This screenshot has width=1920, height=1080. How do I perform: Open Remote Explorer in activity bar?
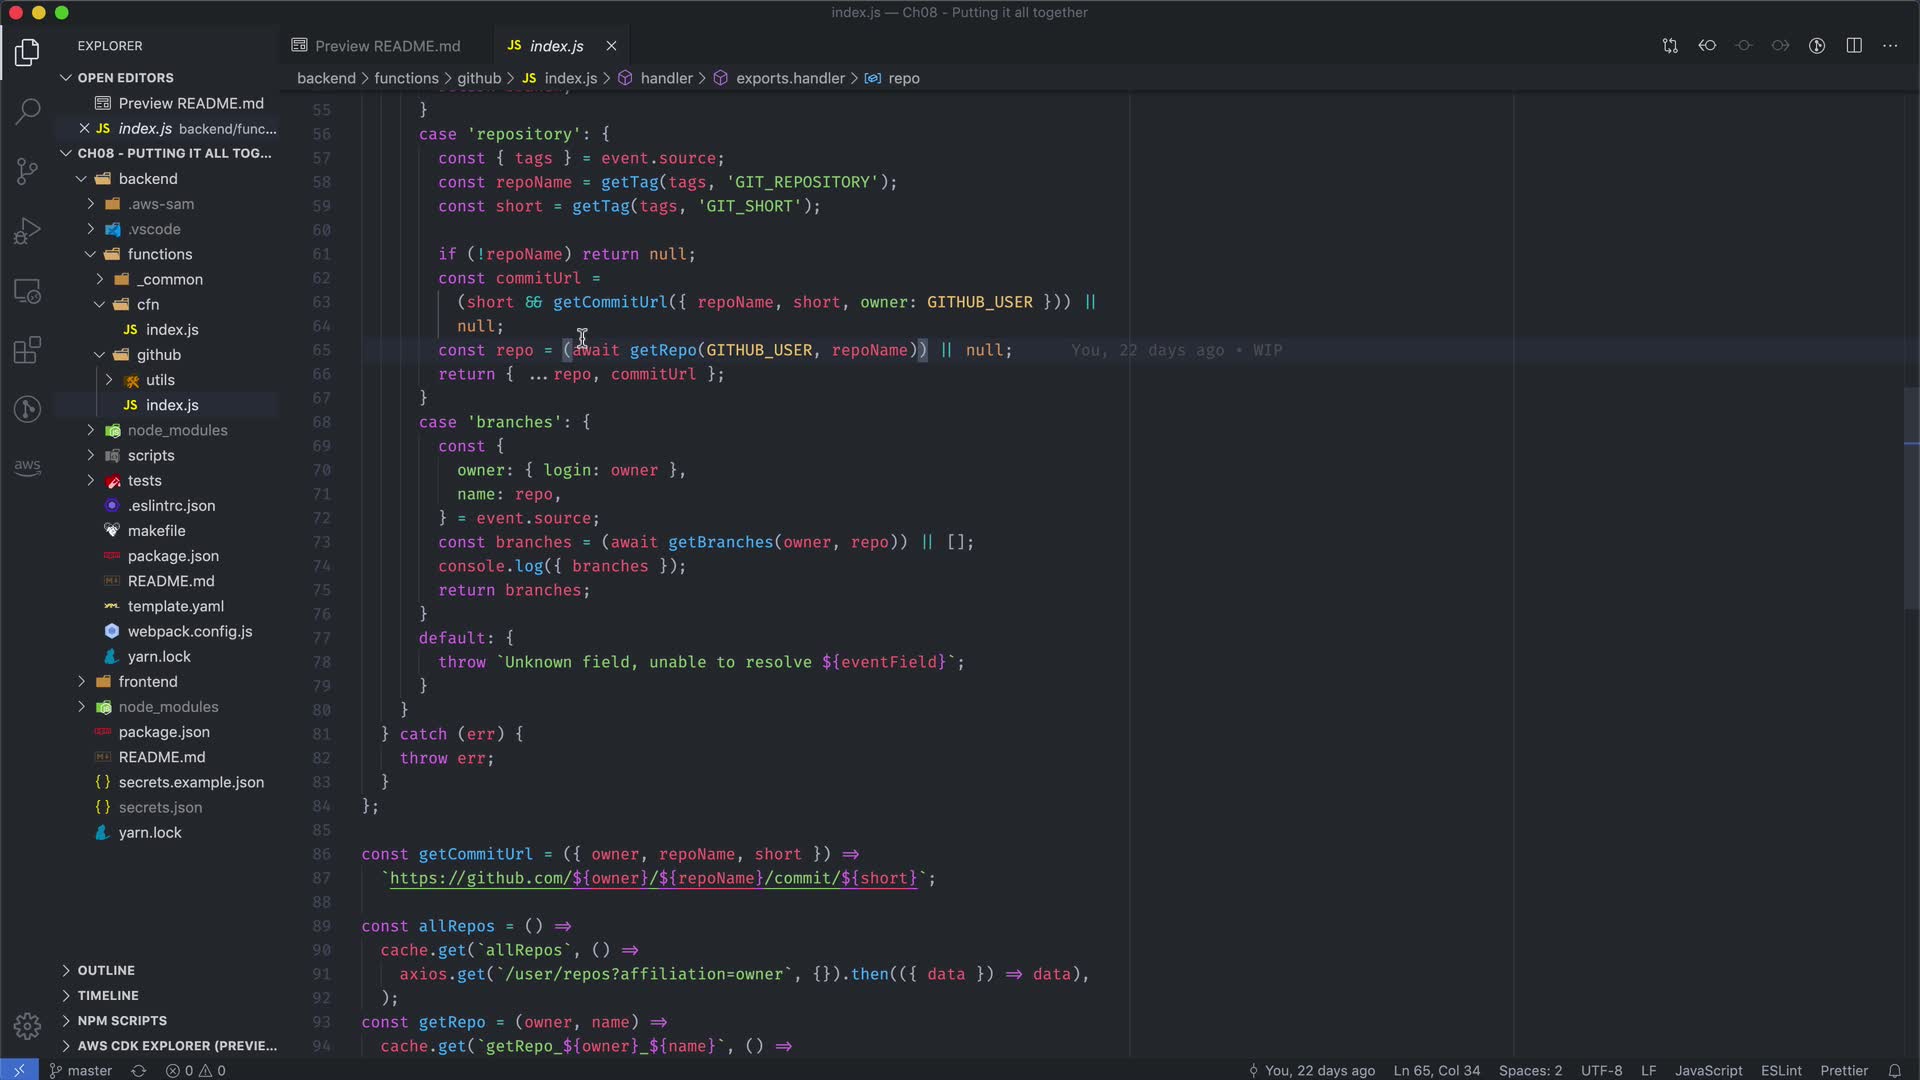[27, 291]
